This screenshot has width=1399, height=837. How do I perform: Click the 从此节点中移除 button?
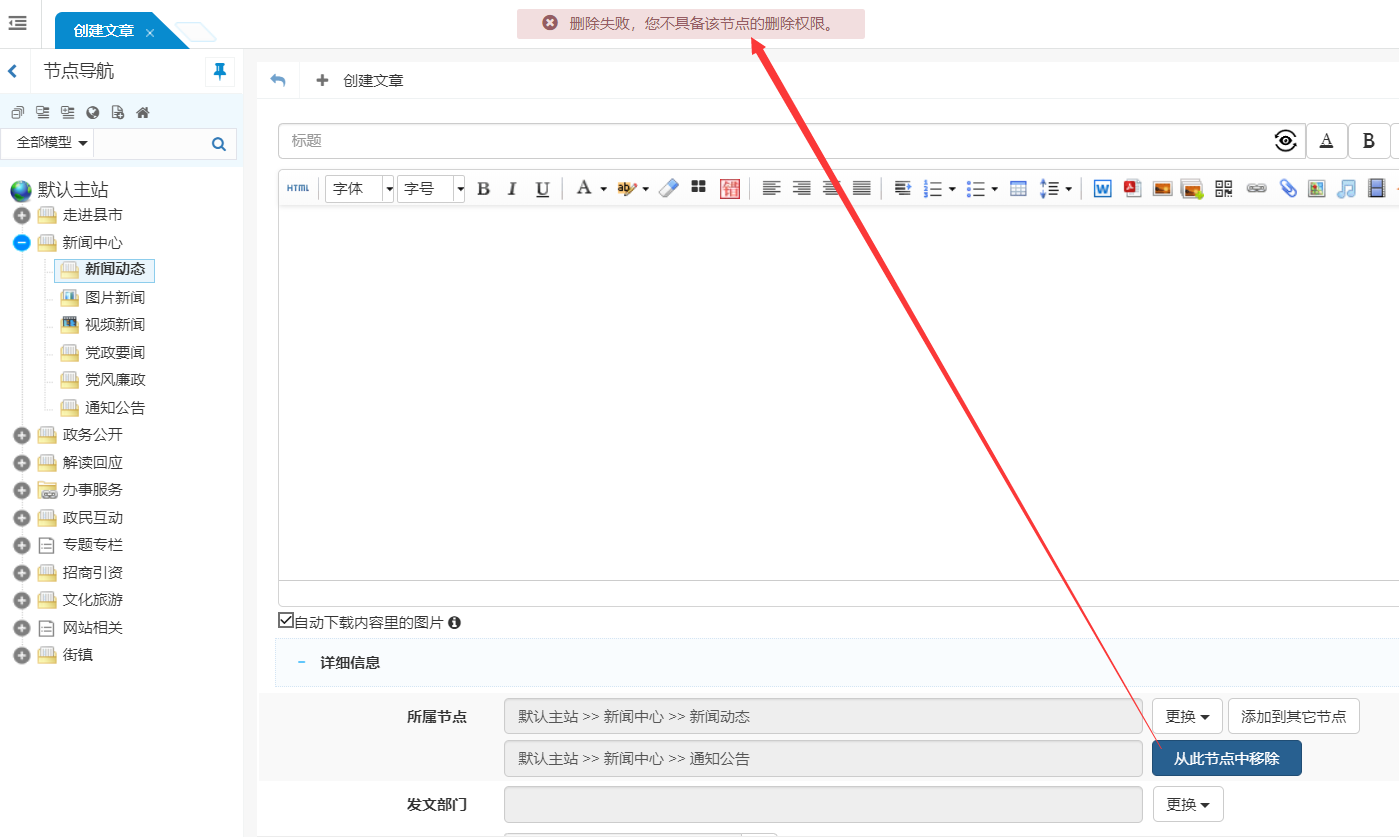(1226, 758)
